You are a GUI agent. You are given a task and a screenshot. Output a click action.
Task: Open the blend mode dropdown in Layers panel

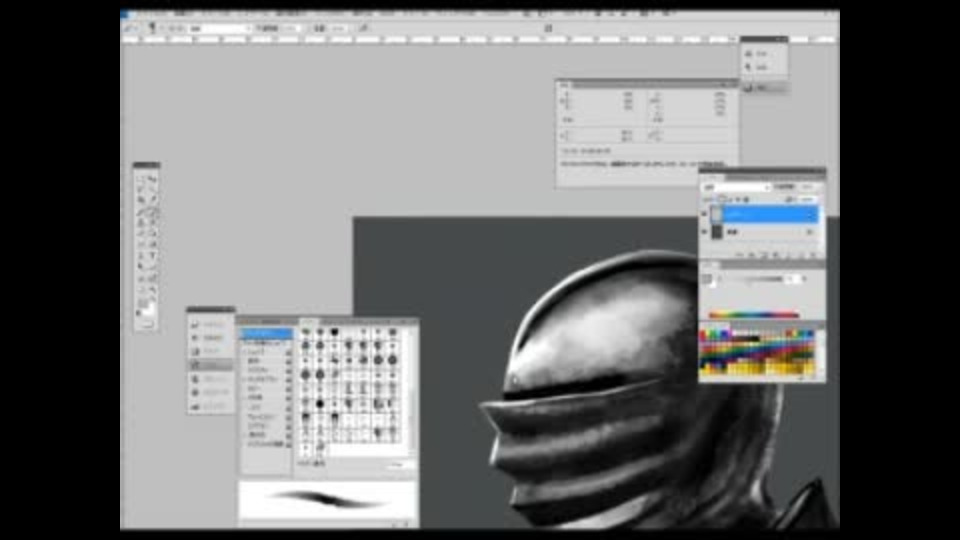pyautogui.click(x=737, y=187)
